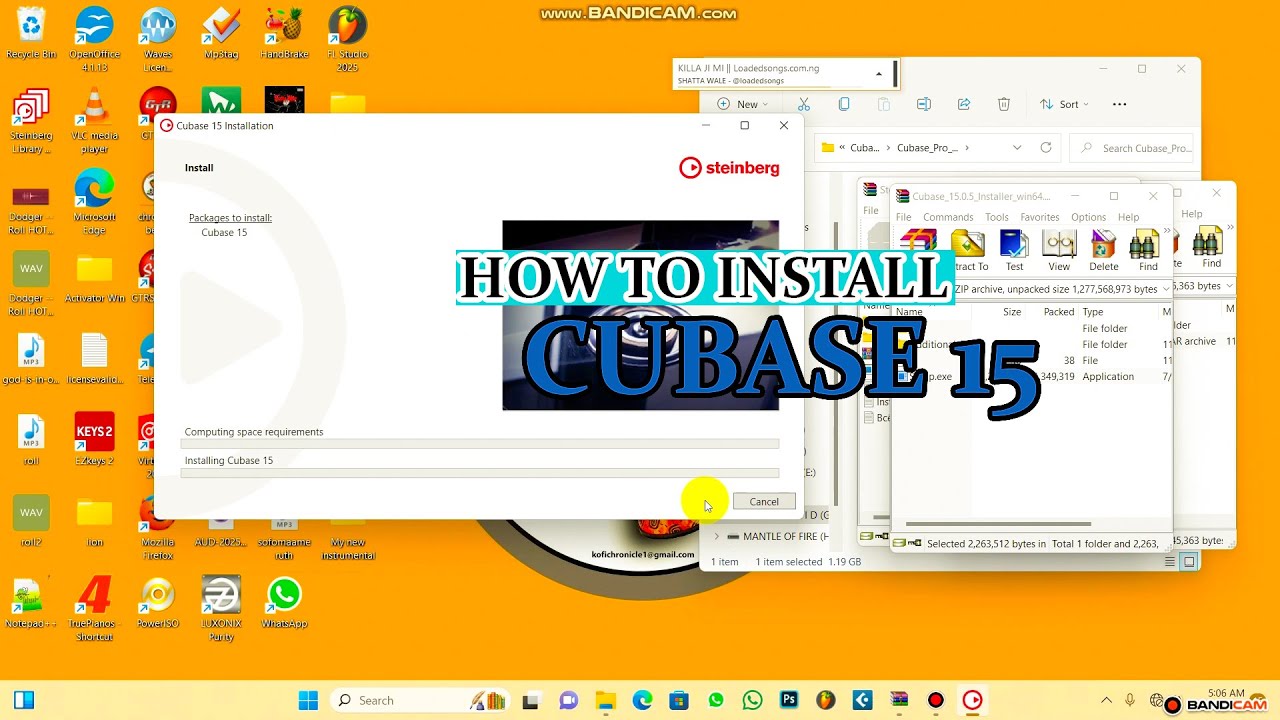
Task: Open Microsoft Store from the taskbar
Action: pyautogui.click(x=679, y=701)
